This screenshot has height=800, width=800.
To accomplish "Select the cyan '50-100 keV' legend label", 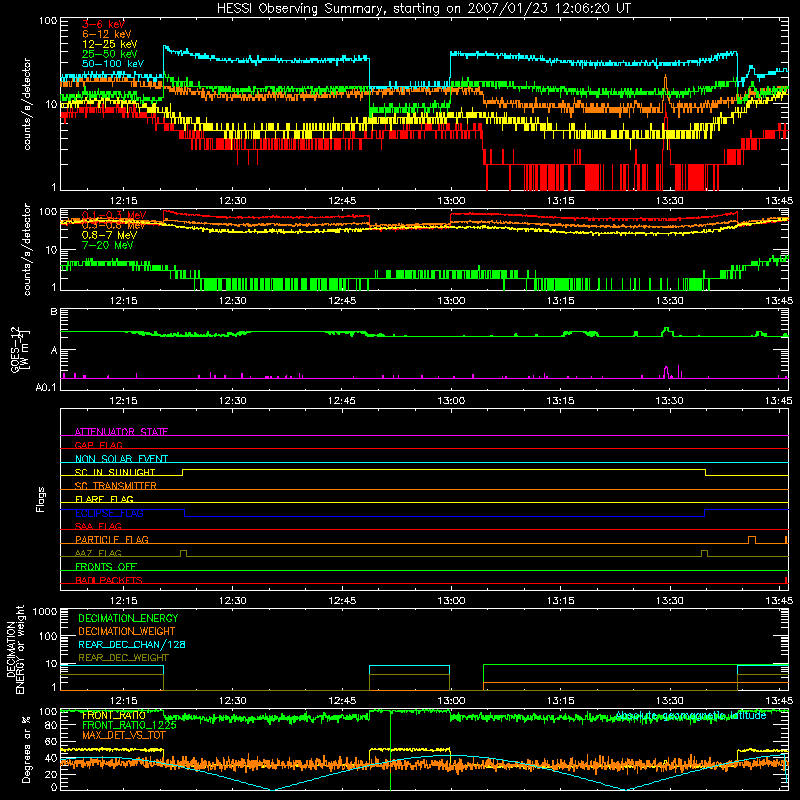I will (x=113, y=64).
